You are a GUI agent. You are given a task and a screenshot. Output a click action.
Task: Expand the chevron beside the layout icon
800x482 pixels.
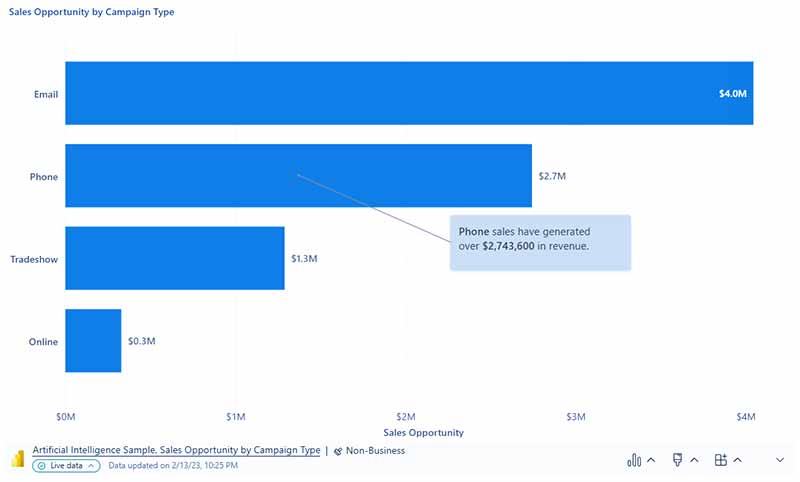(738, 460)
